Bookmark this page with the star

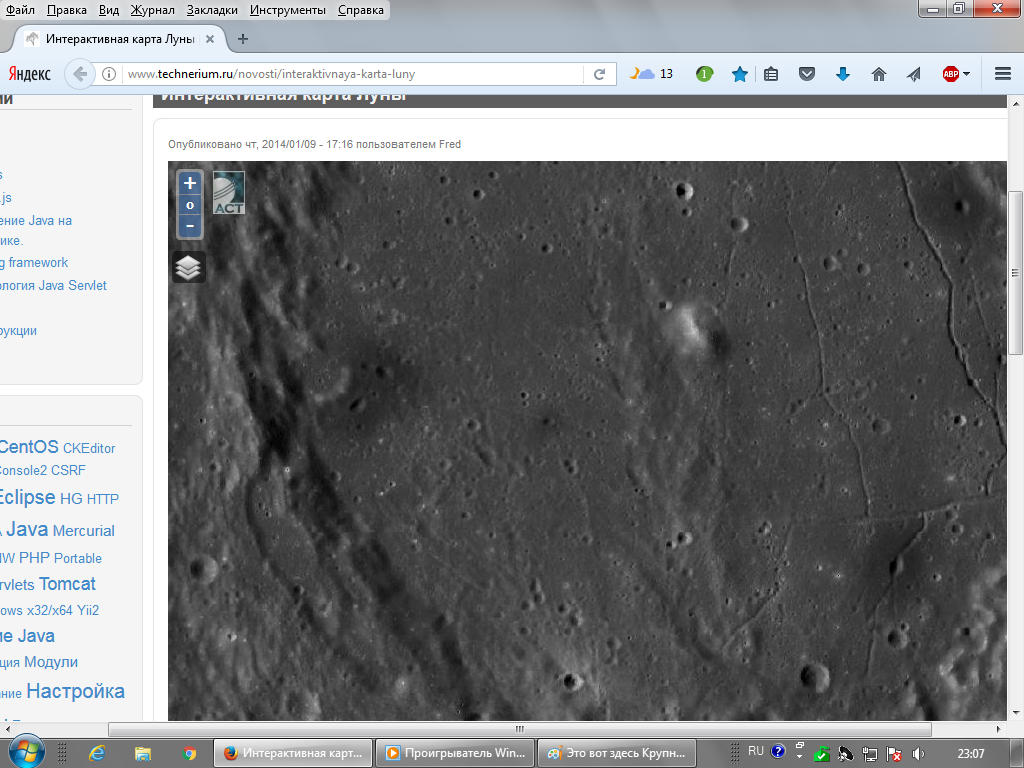click(739, 74)
